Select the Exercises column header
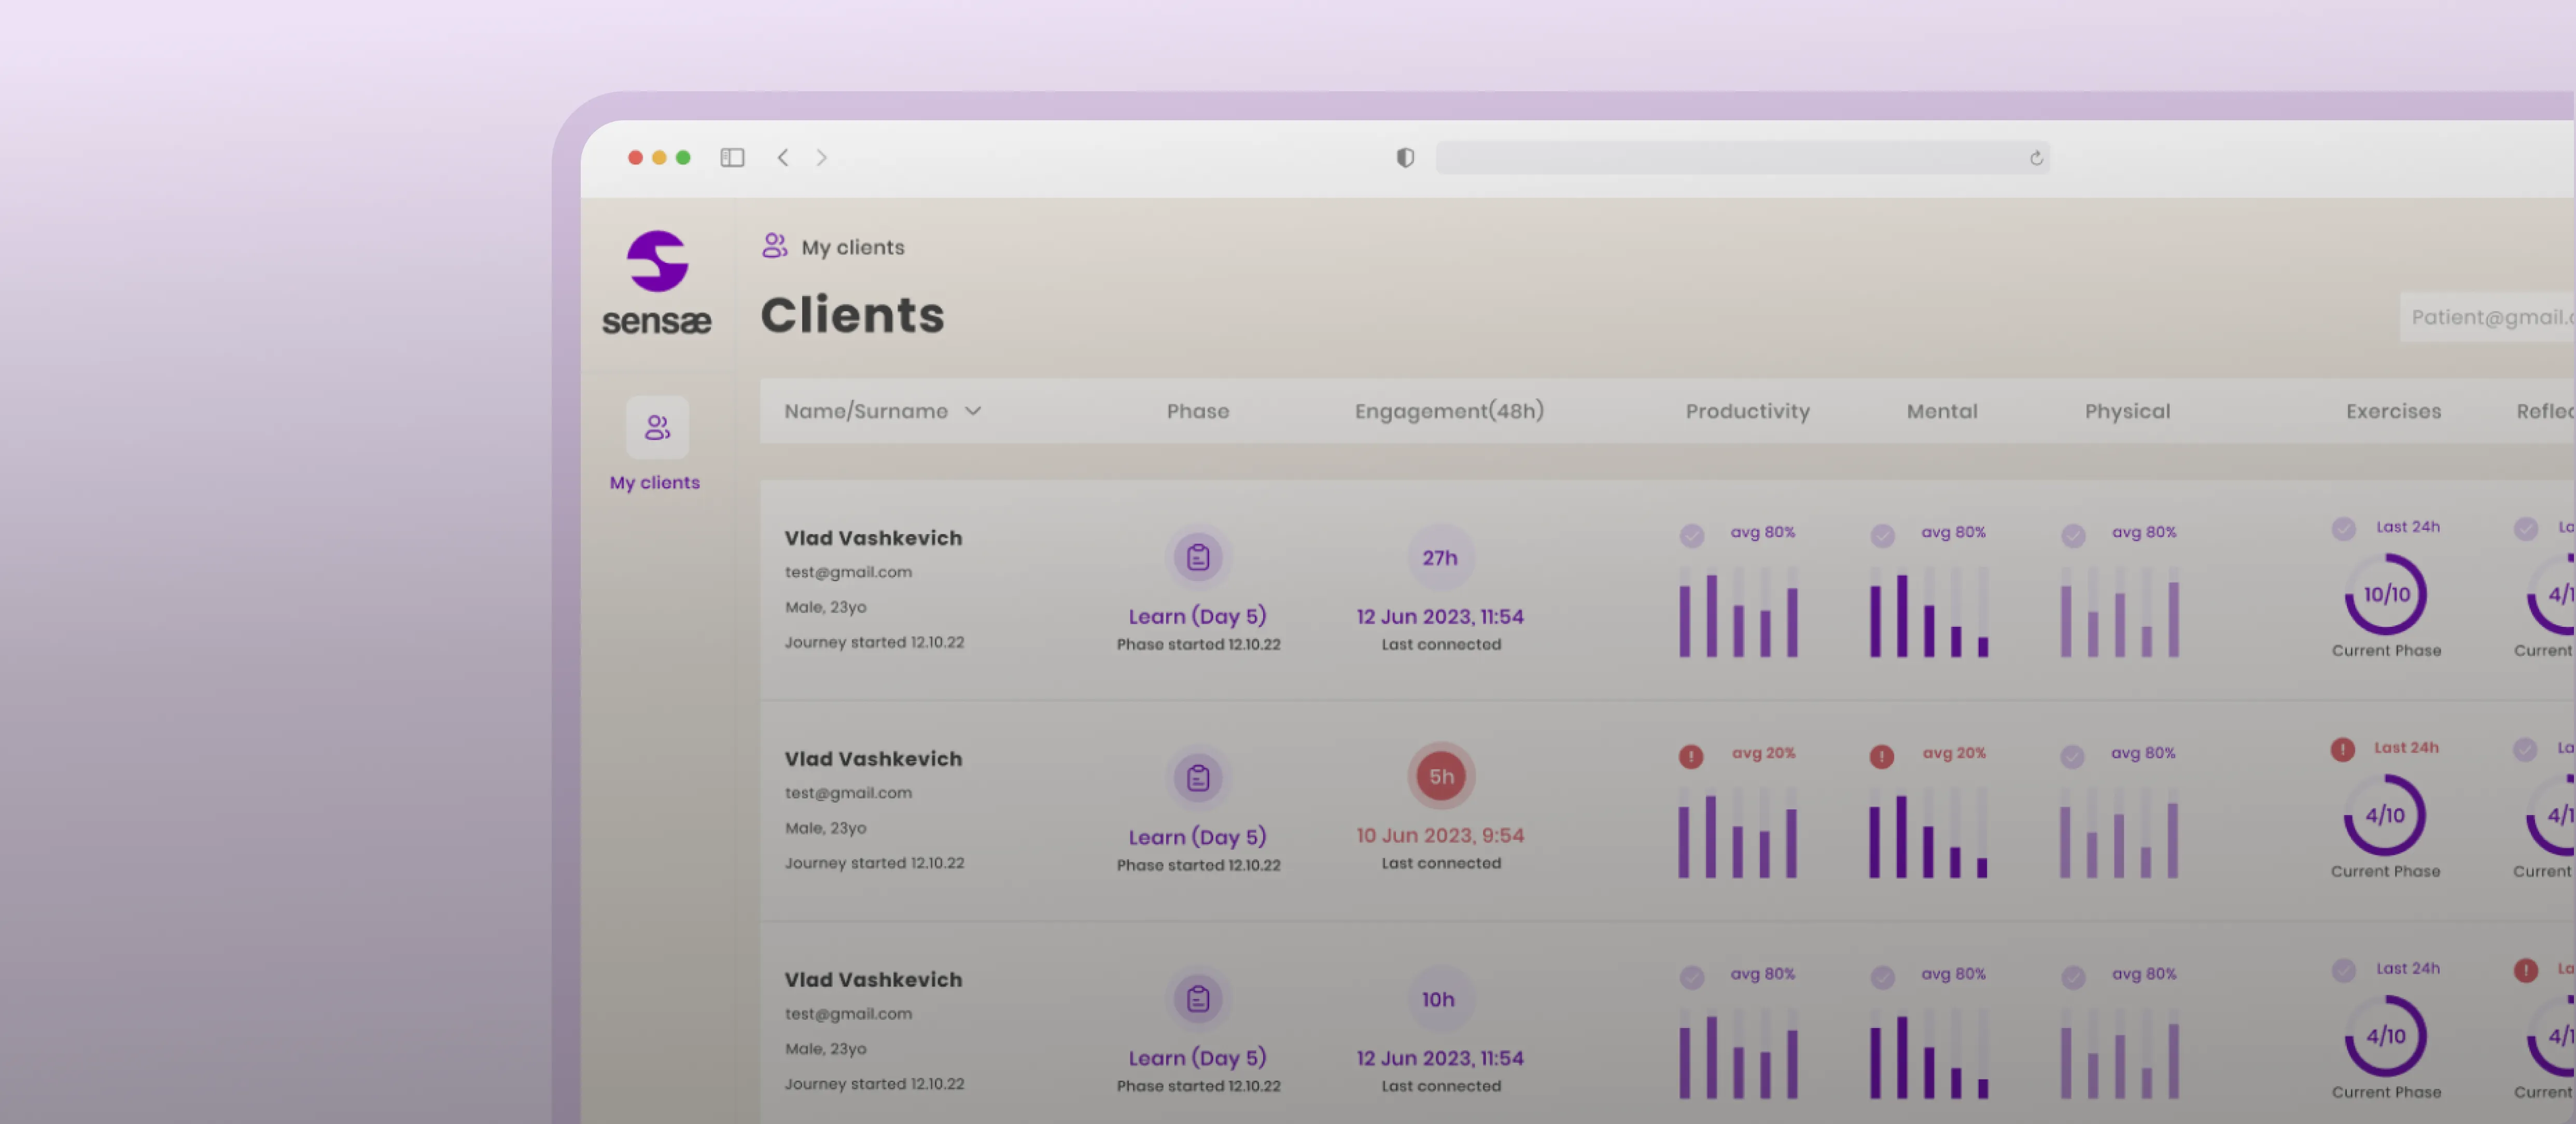 (2393, 411)
